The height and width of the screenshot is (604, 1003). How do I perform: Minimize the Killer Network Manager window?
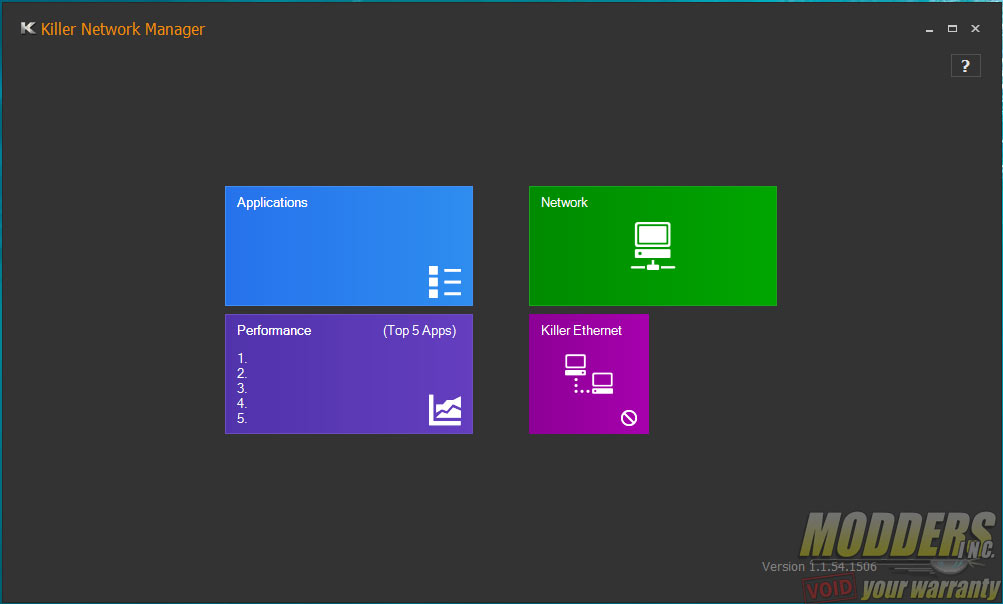[x=929, y=29]
